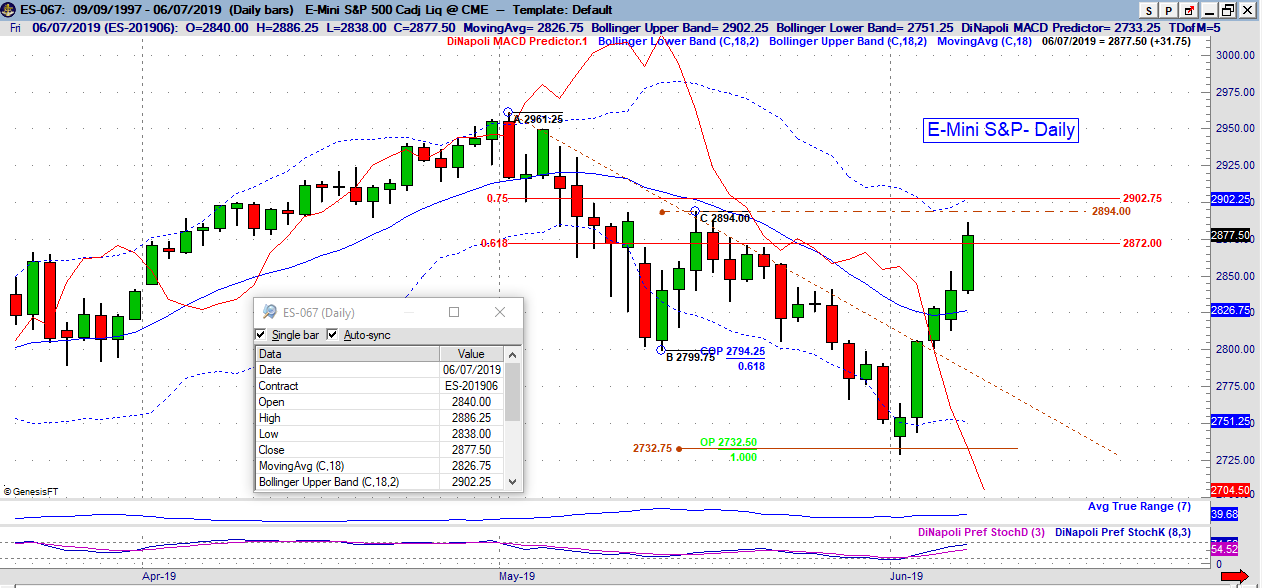Click the Data column header

point(347,354)
